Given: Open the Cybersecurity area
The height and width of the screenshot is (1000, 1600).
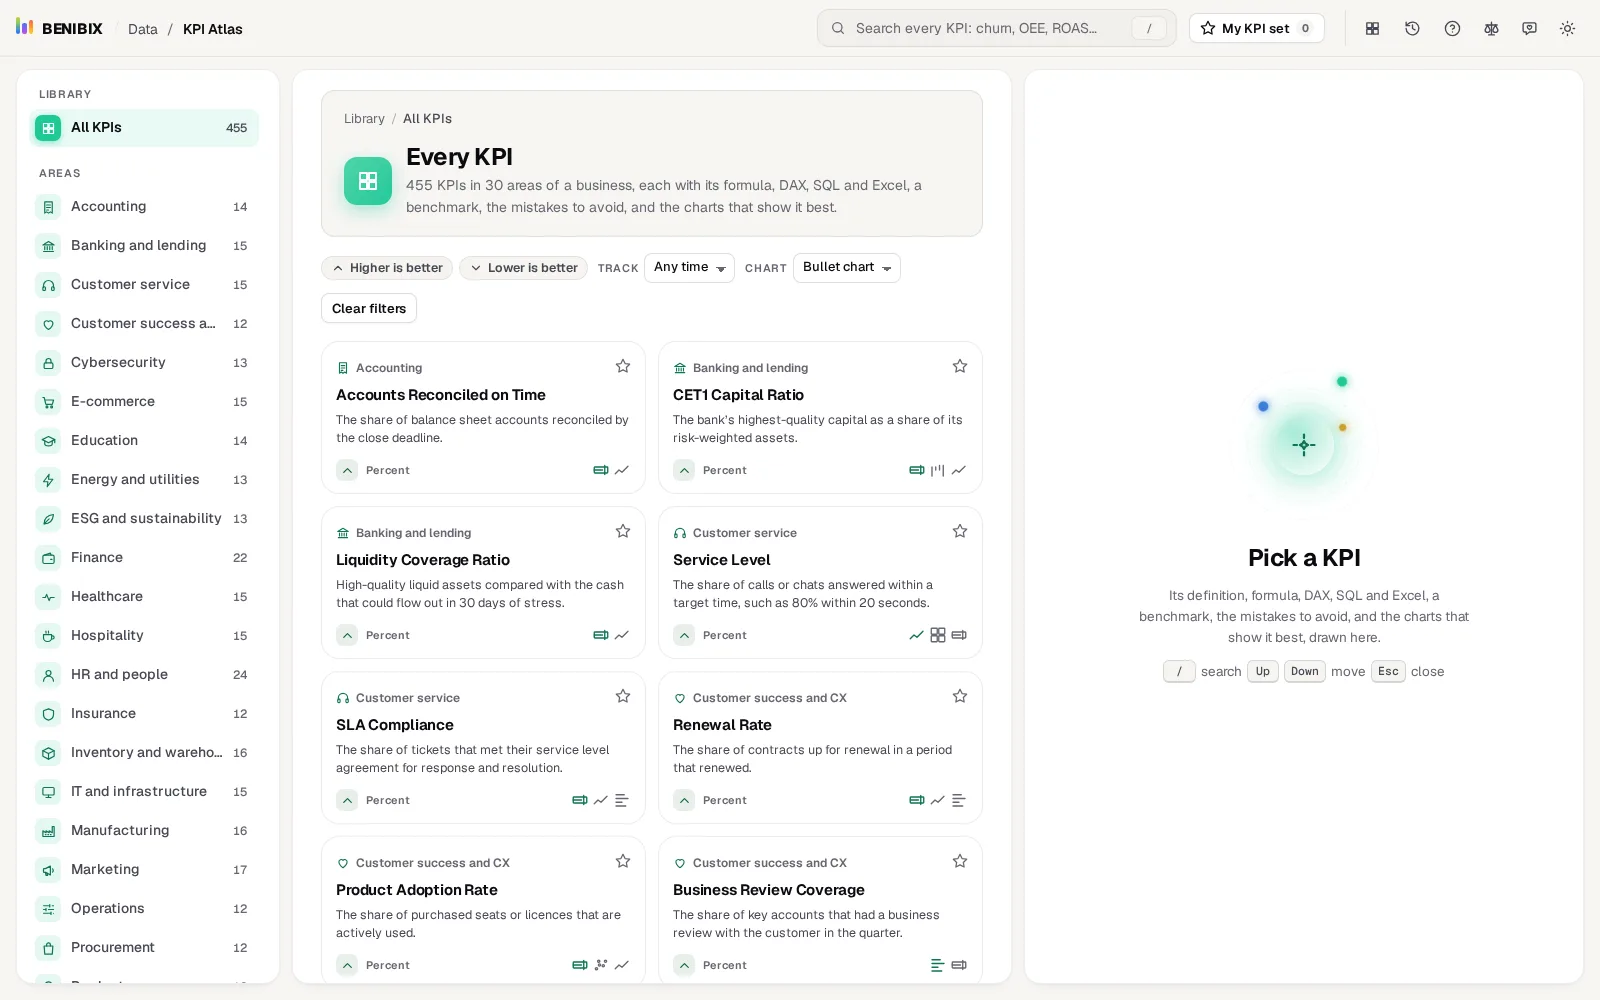Looking at the screenshot, I should click(x=144, y=363).
